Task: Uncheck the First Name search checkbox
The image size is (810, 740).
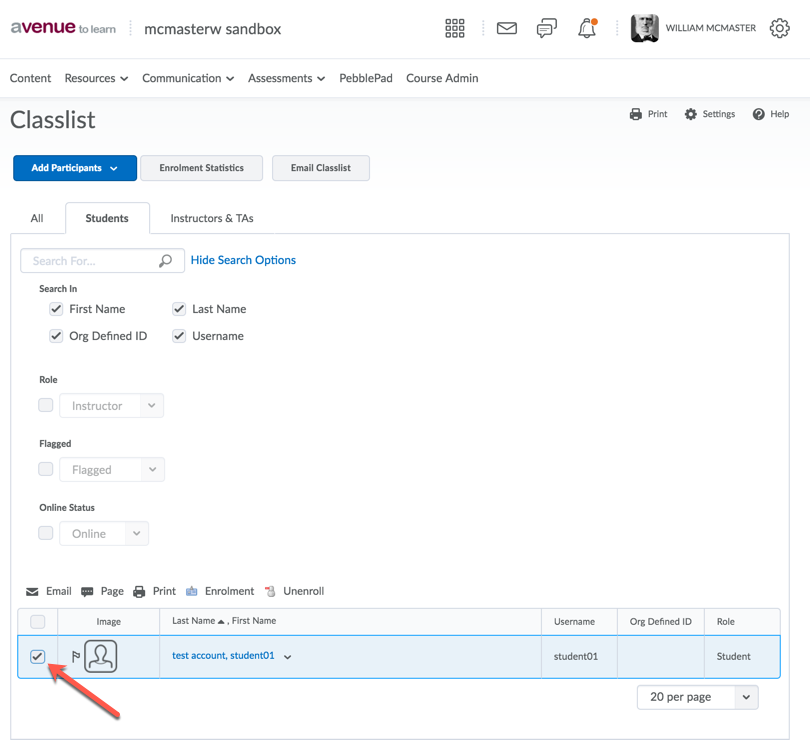Action: 56,309
